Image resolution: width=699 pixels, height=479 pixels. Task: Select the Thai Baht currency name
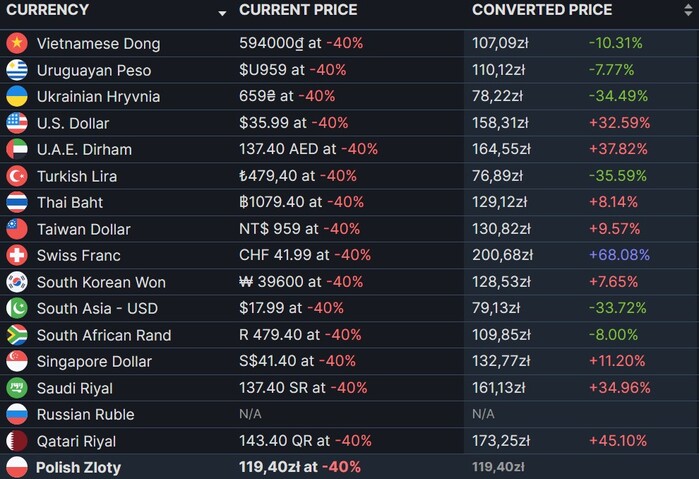[x=70, y=202]
